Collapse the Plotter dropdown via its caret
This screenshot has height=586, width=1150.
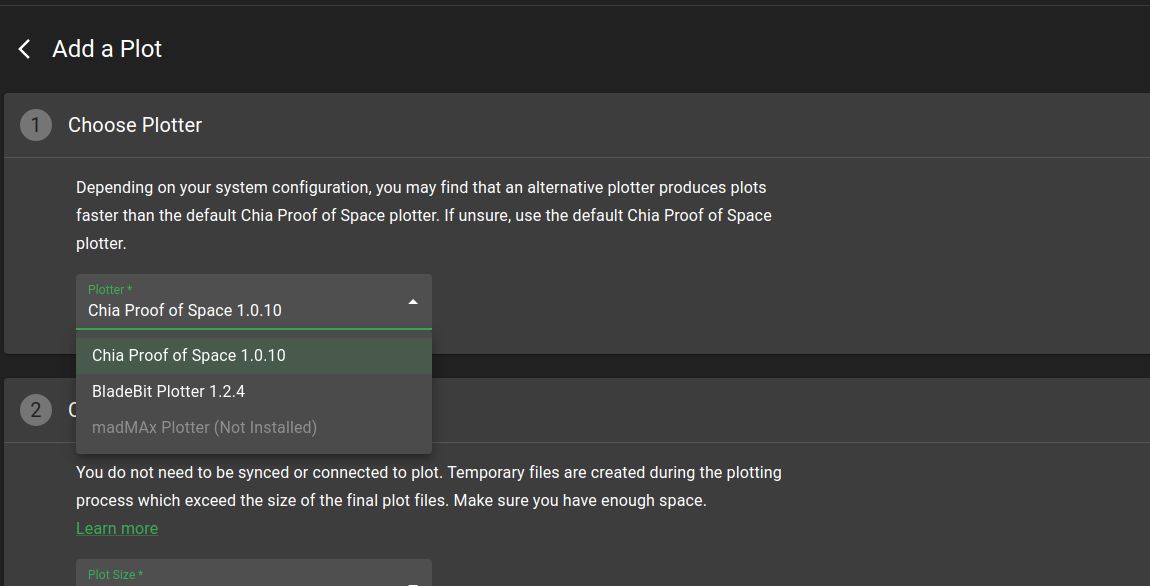[412, 302]
